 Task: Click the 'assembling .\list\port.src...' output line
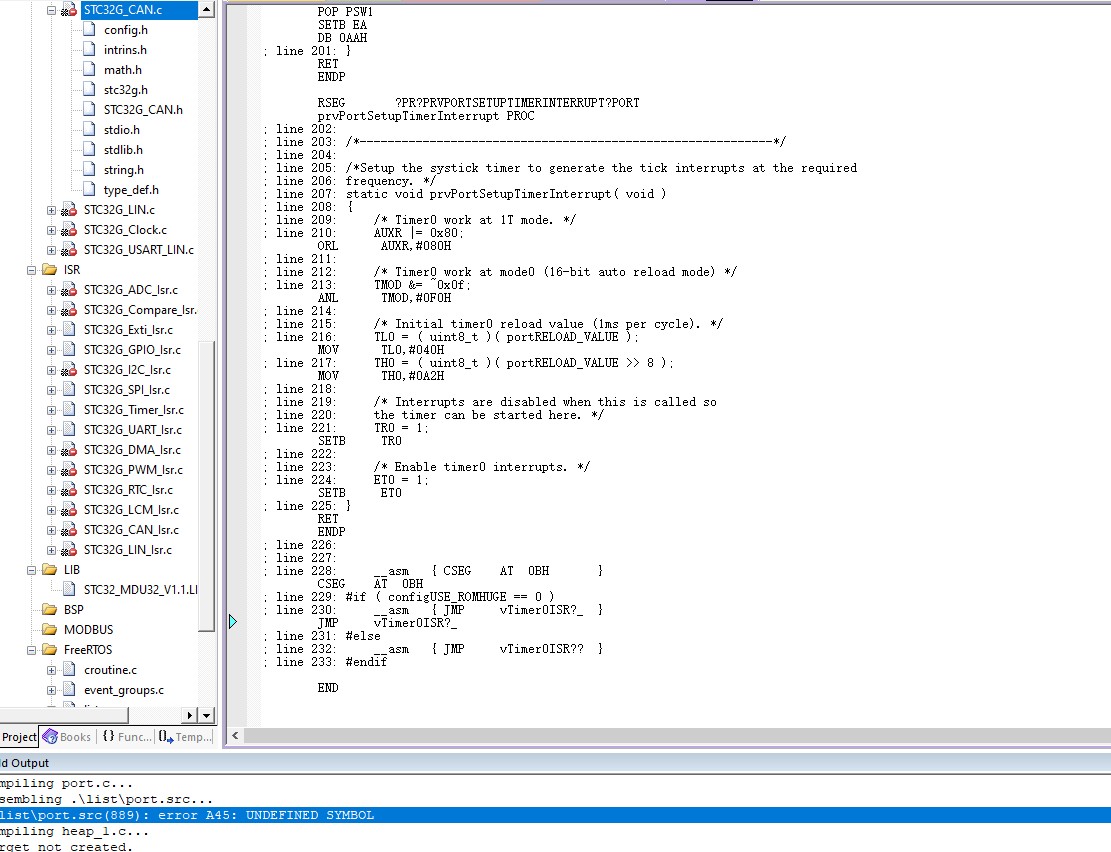(x=106, y=799)
